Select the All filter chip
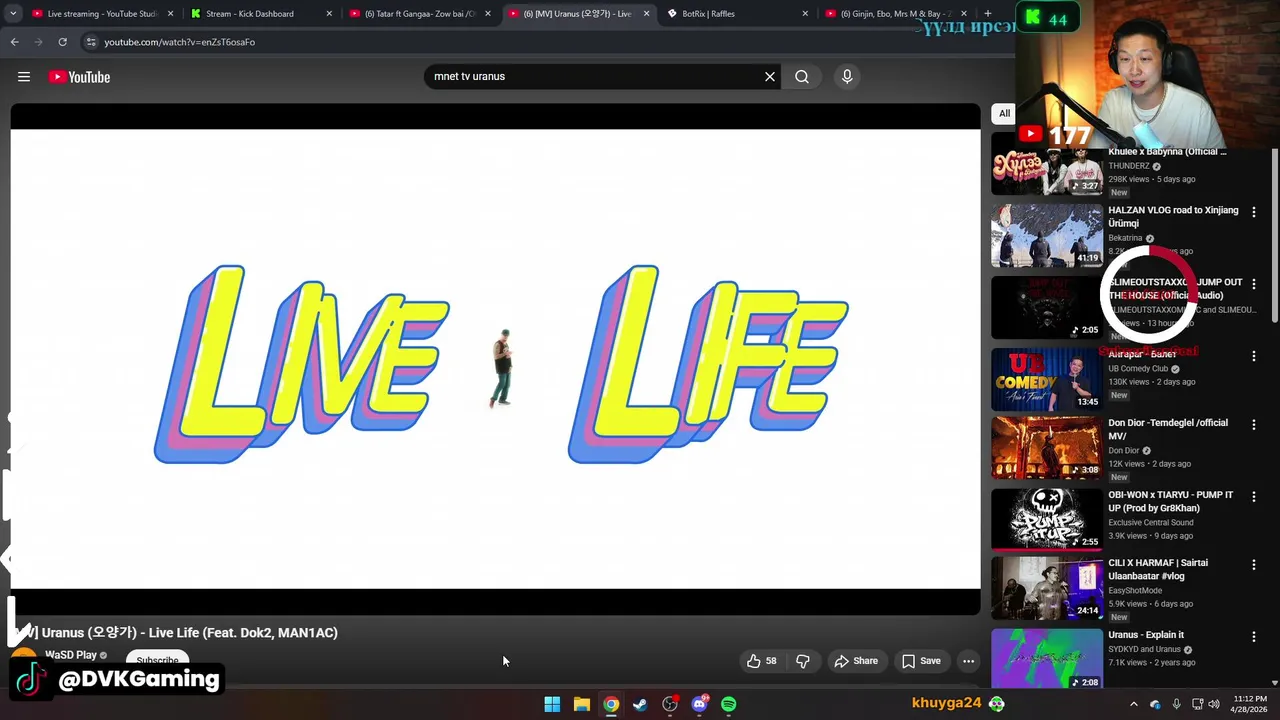Screen dimensions: 1280x720 [x=1004, y=113]
